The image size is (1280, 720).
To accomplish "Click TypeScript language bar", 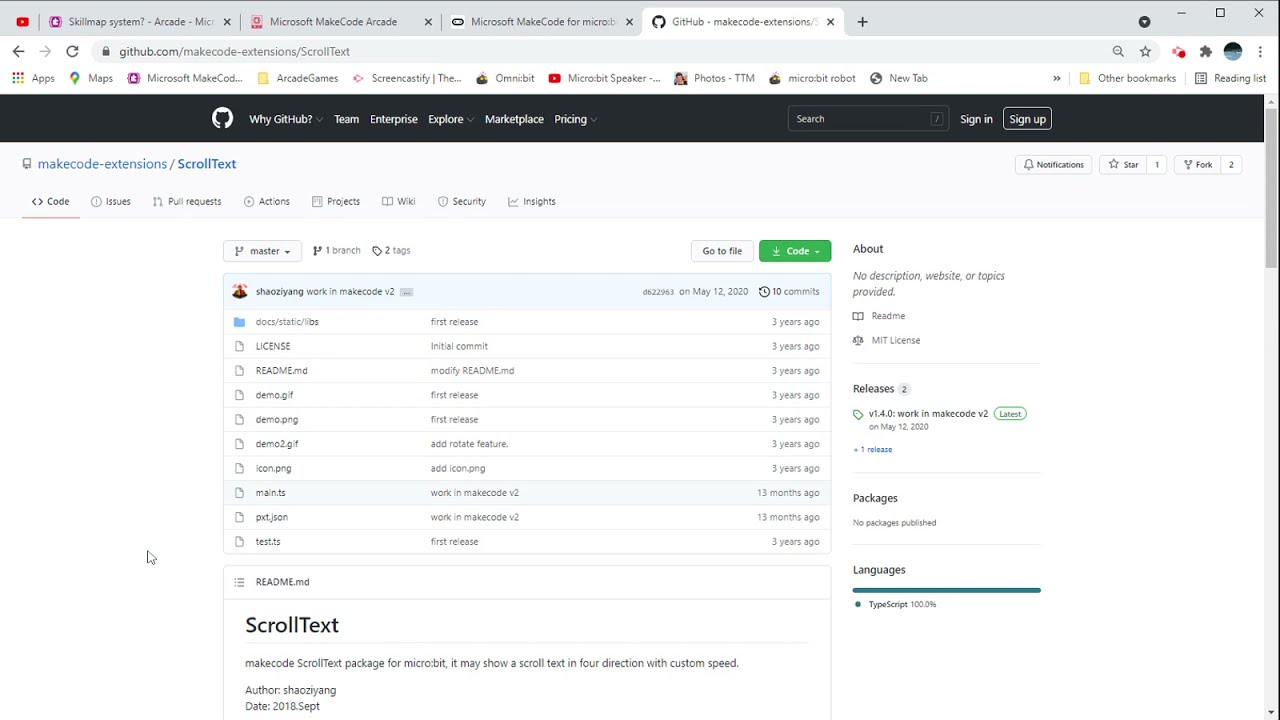I will coord(947,590).
